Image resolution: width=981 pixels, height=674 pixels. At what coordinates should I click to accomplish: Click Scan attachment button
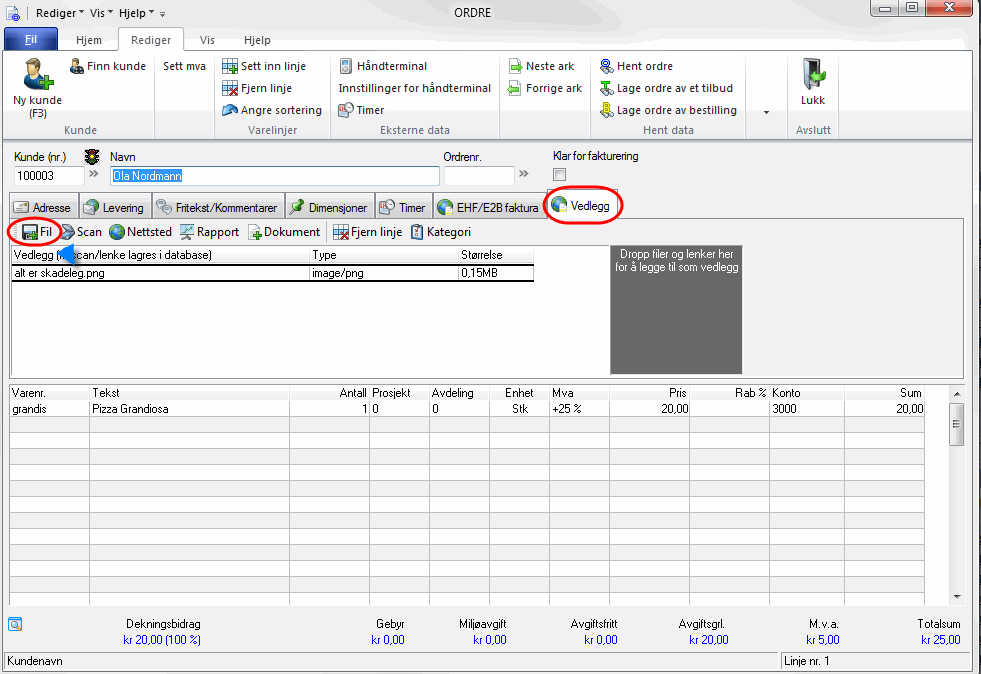coord(81,232)
